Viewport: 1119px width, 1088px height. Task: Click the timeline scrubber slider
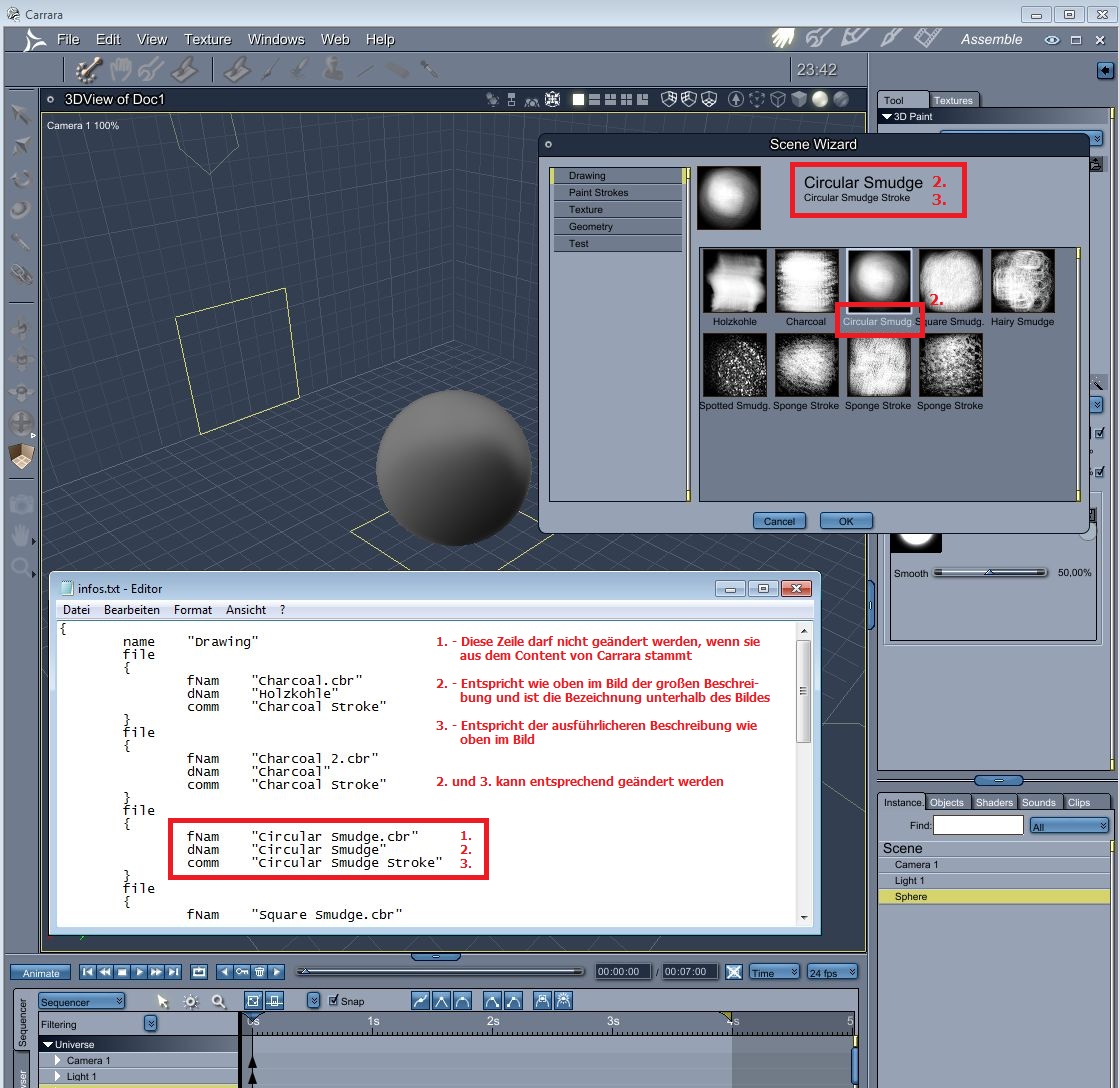[440, 971]
